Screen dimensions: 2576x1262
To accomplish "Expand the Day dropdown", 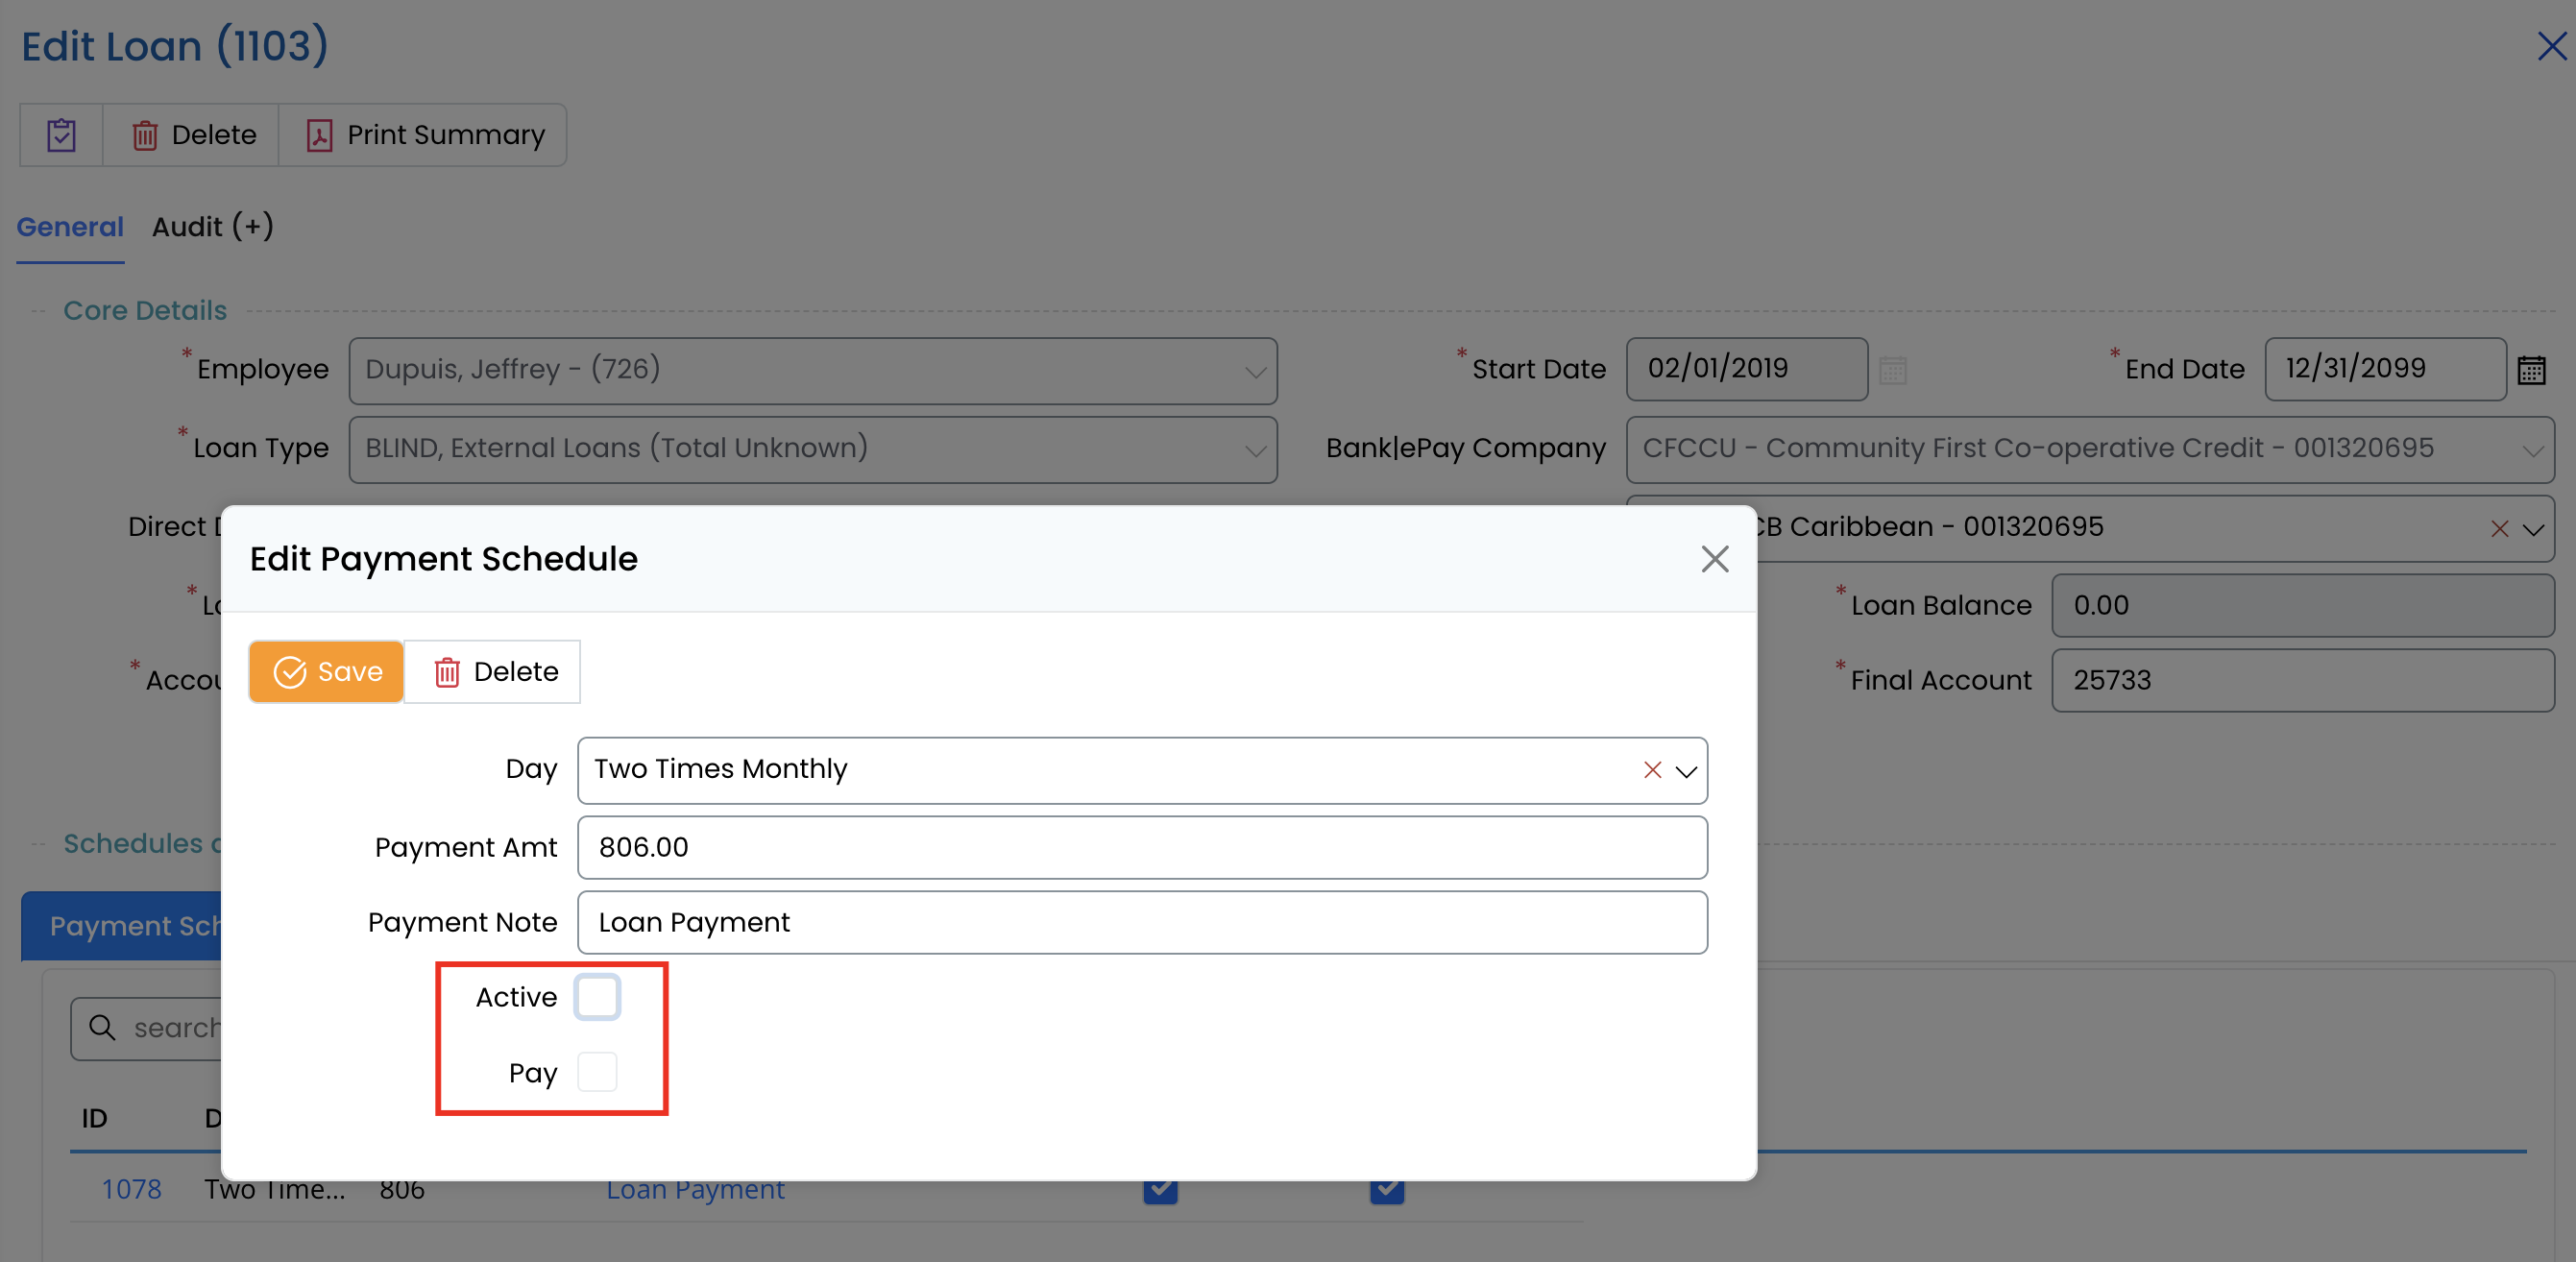I will coord(1686,771).
